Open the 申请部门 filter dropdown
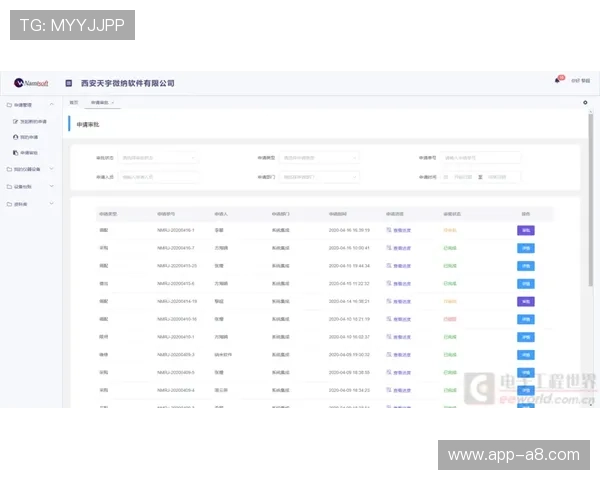This screenshot has height=480, width=600. (x=320, y=177)
